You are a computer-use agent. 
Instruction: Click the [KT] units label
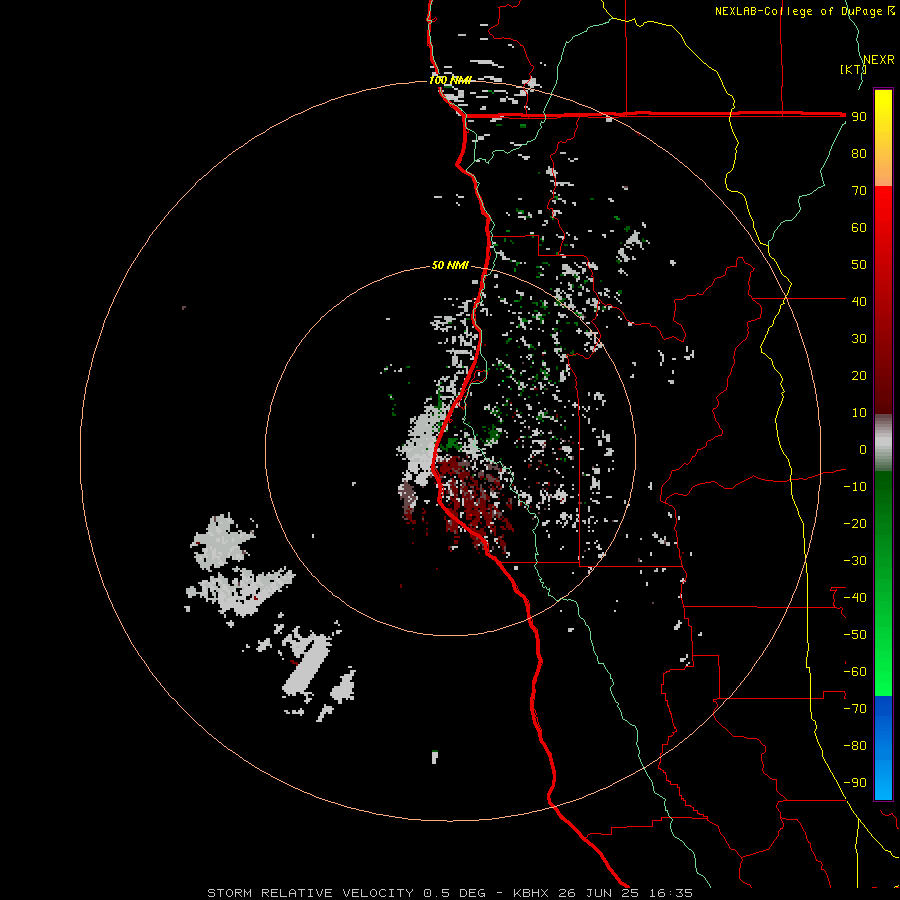point(853,69)
